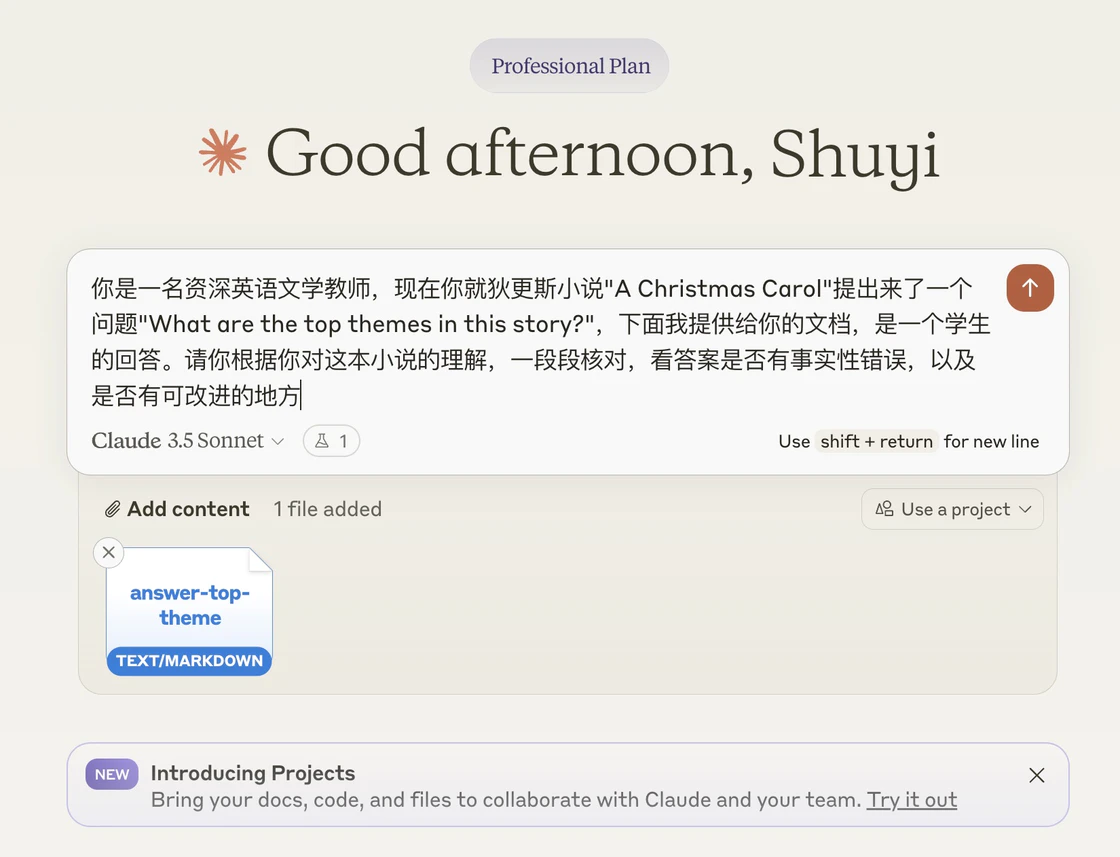Image resolution: width=1120 pixels, height=857 pixels.
Task: Click the shapes icon in Use a project
Action: pos(884,508)
